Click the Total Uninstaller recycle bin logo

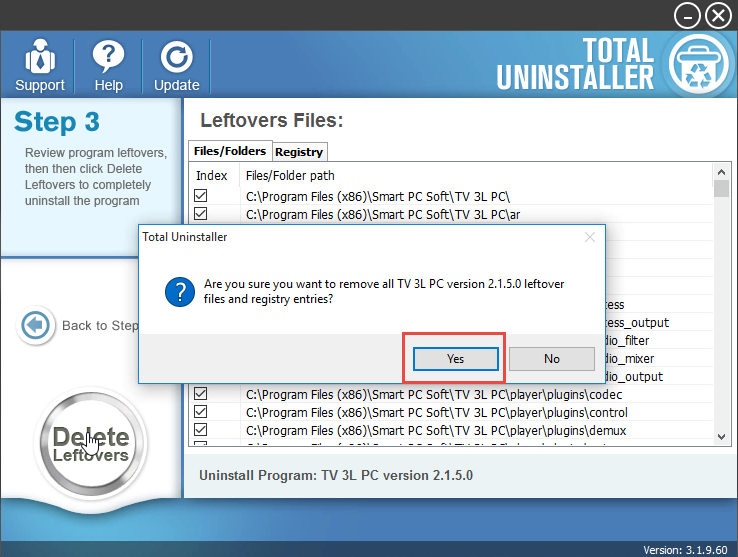point(698,65)
